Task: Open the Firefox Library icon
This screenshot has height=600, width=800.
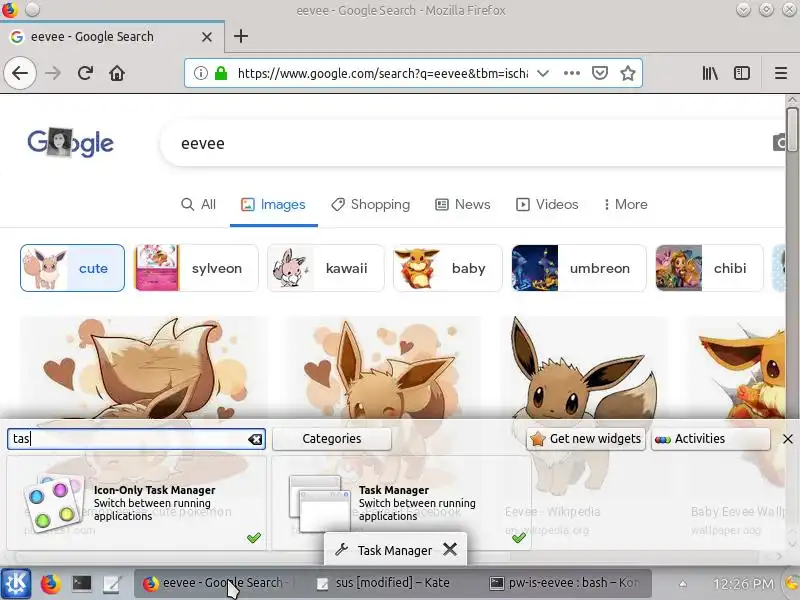Action: pos(710,73)
